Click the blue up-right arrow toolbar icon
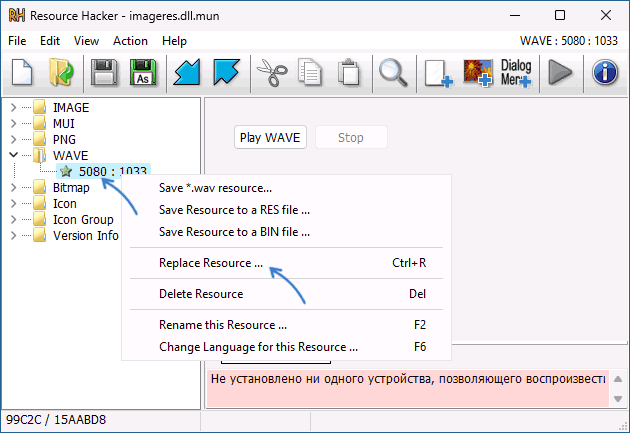 point(227,73)
